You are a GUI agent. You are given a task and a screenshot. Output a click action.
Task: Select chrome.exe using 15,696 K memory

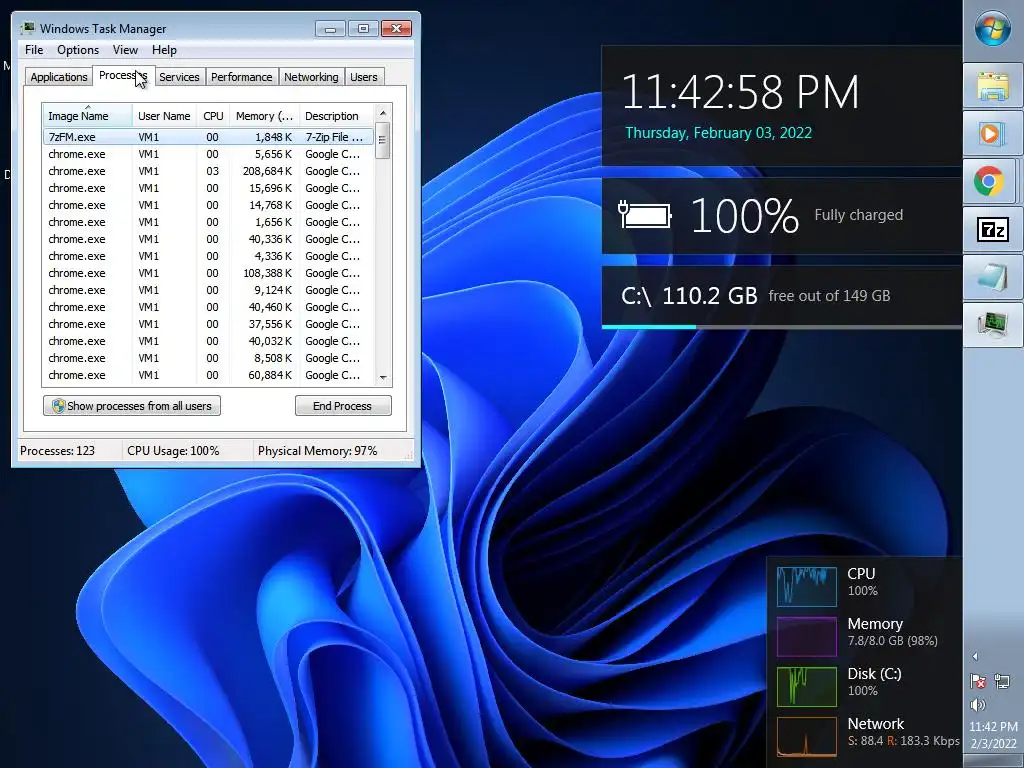208,188
